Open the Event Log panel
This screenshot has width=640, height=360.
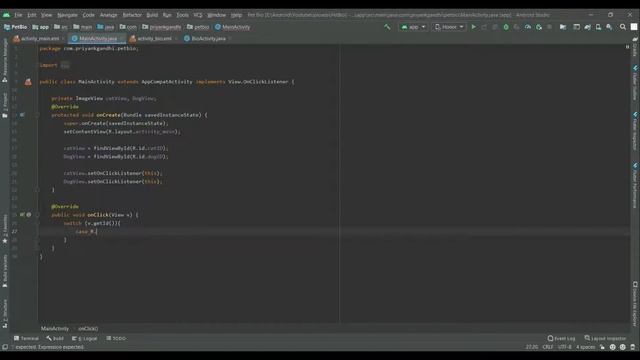[562, 338]
